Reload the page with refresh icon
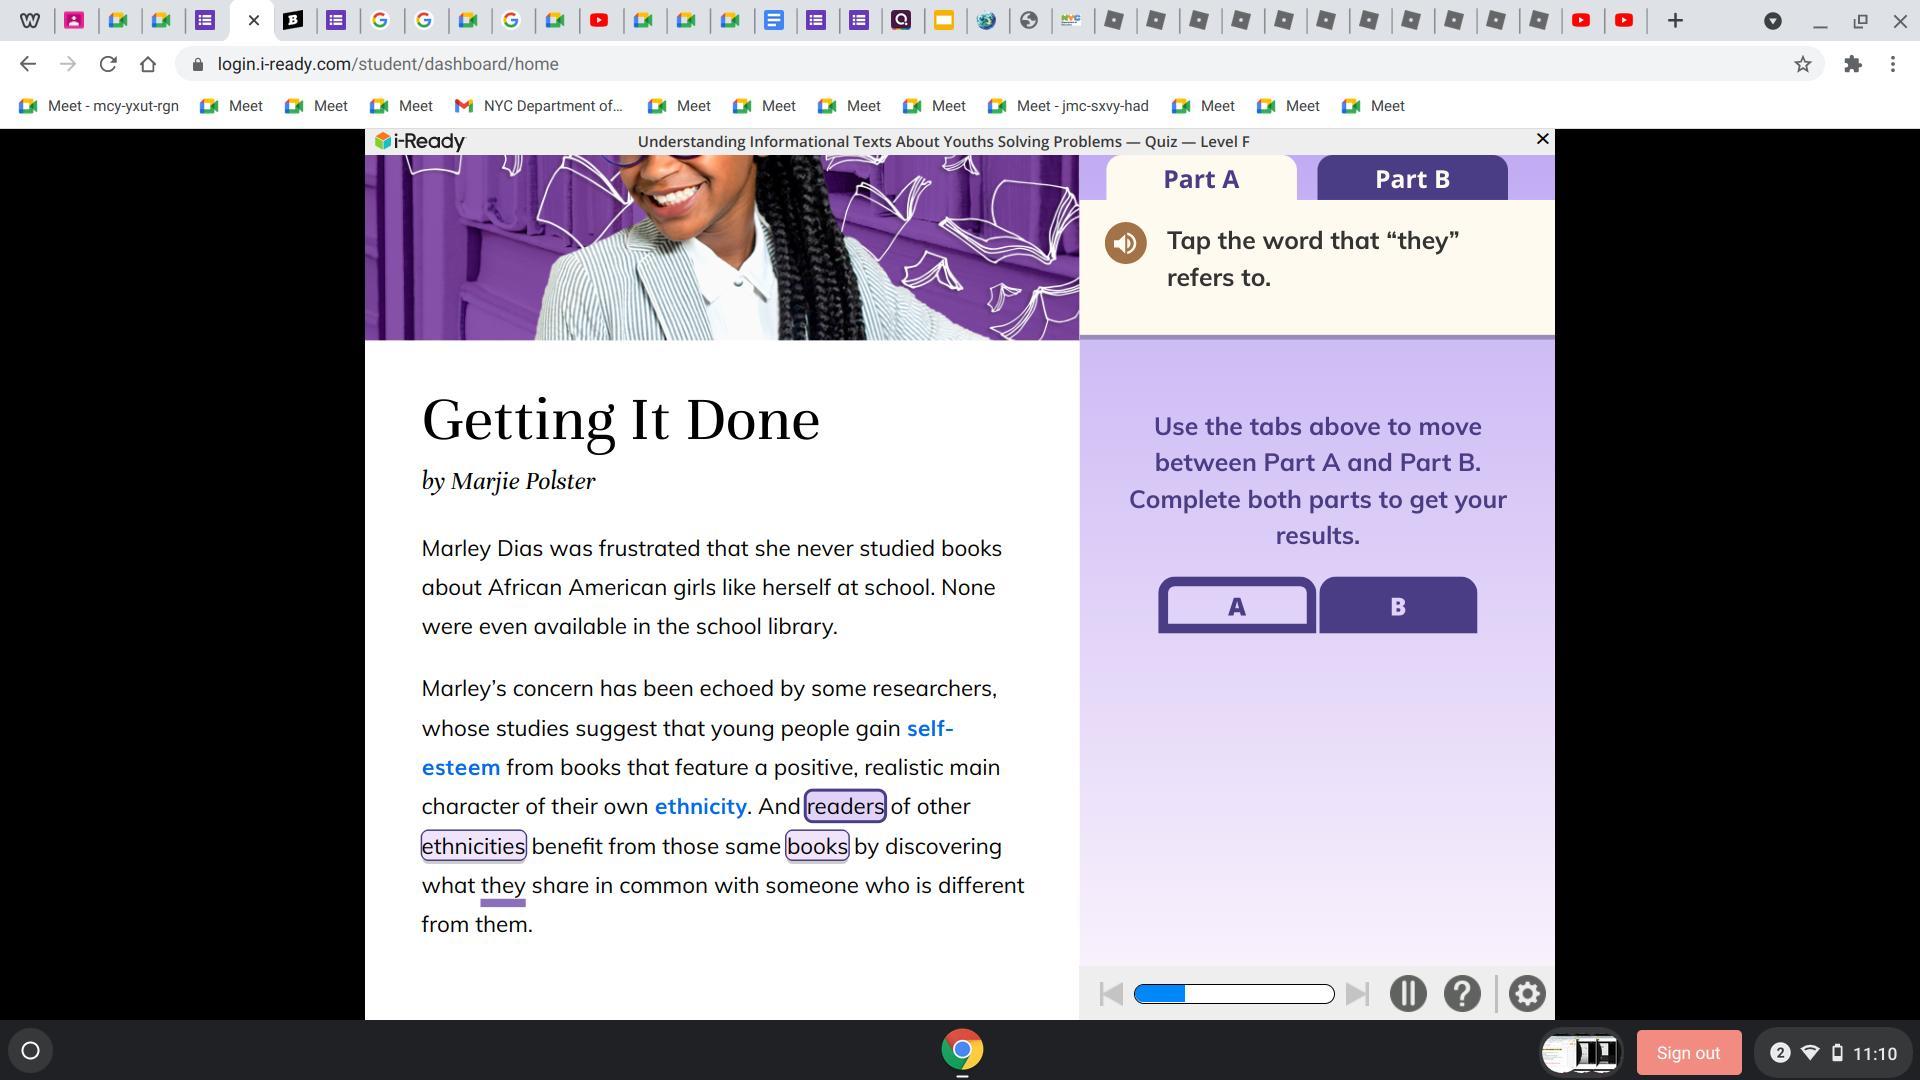 coord(108,64)
